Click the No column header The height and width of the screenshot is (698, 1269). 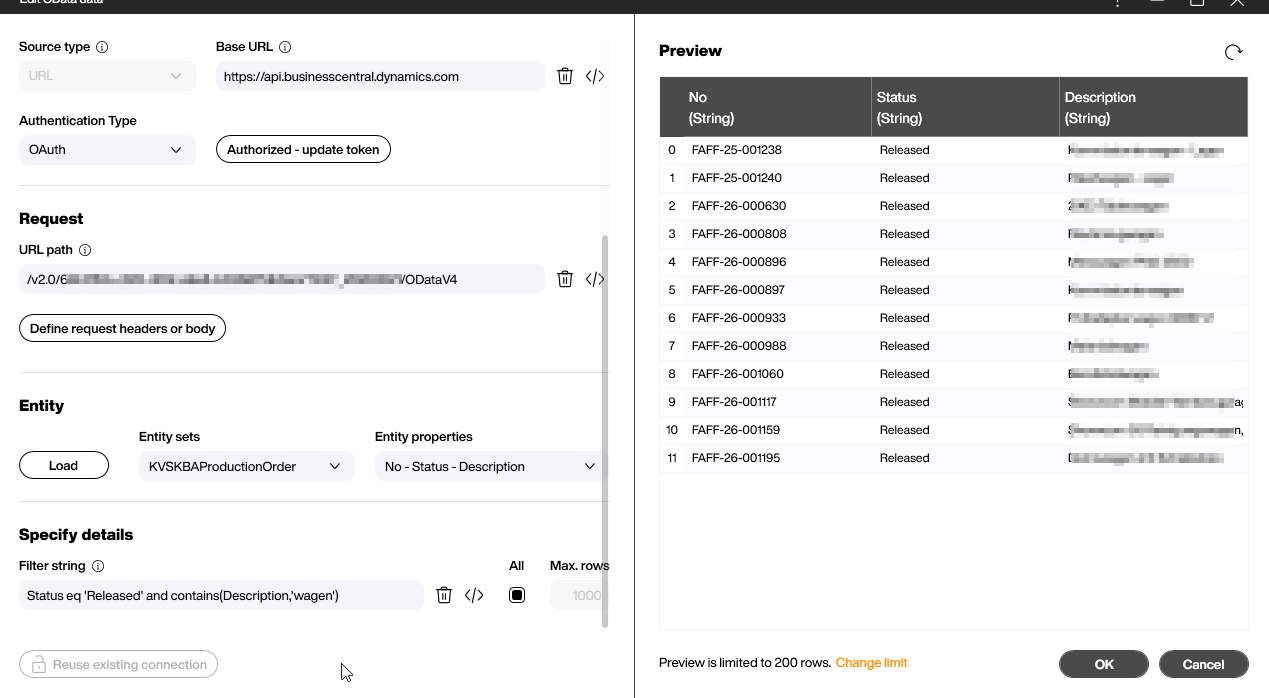tap(766, 107)
